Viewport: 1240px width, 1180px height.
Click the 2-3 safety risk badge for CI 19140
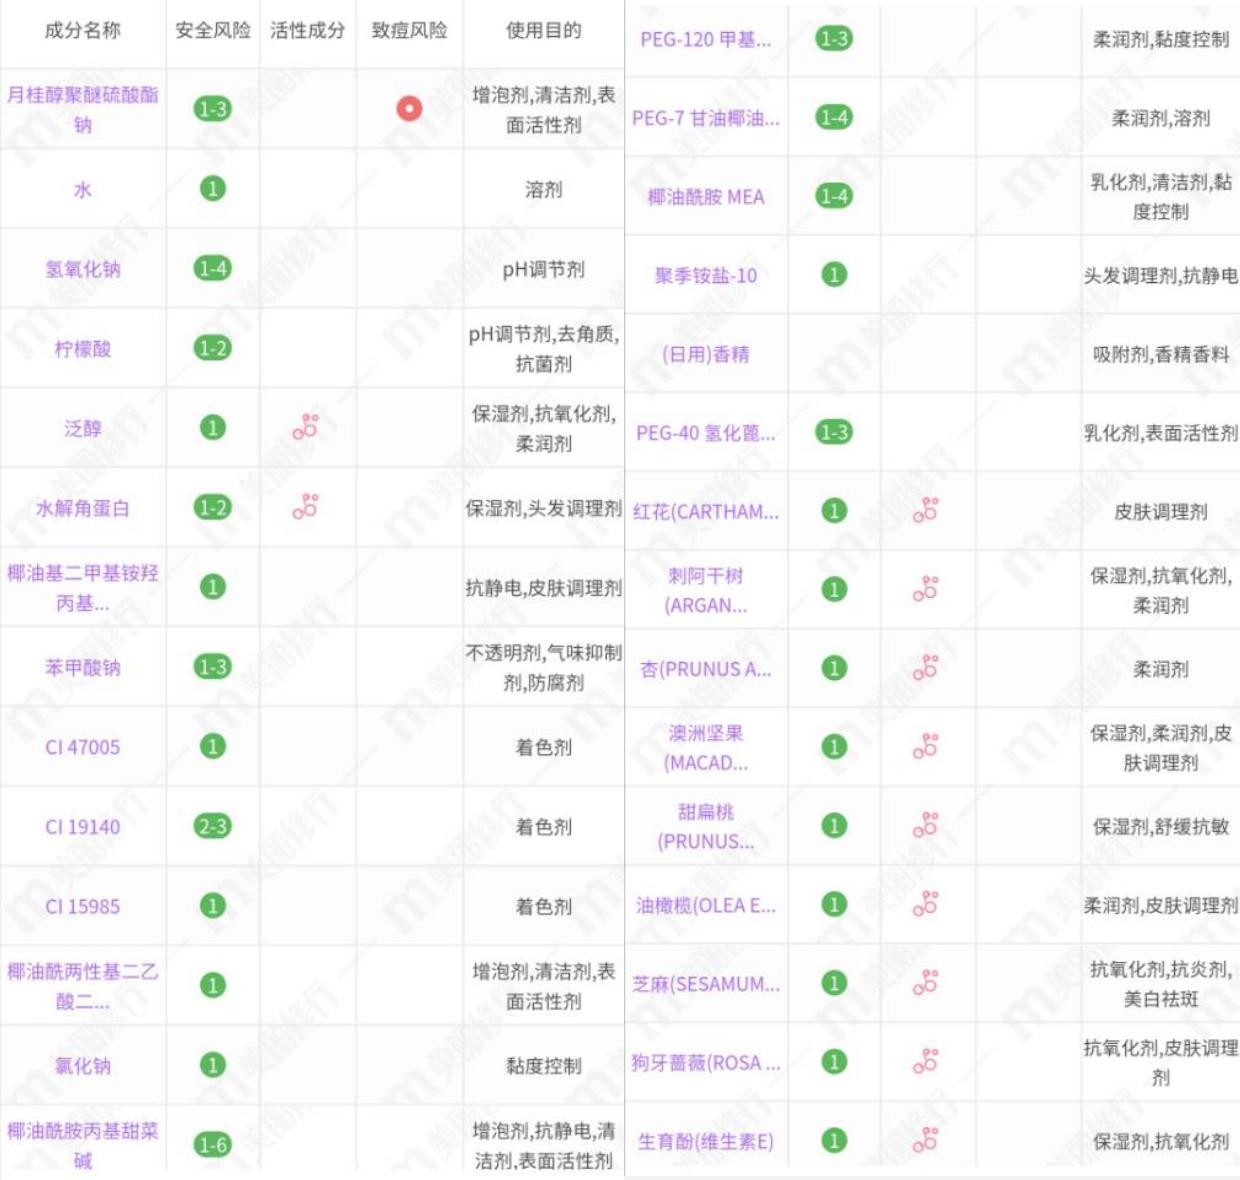click(213, 826)
